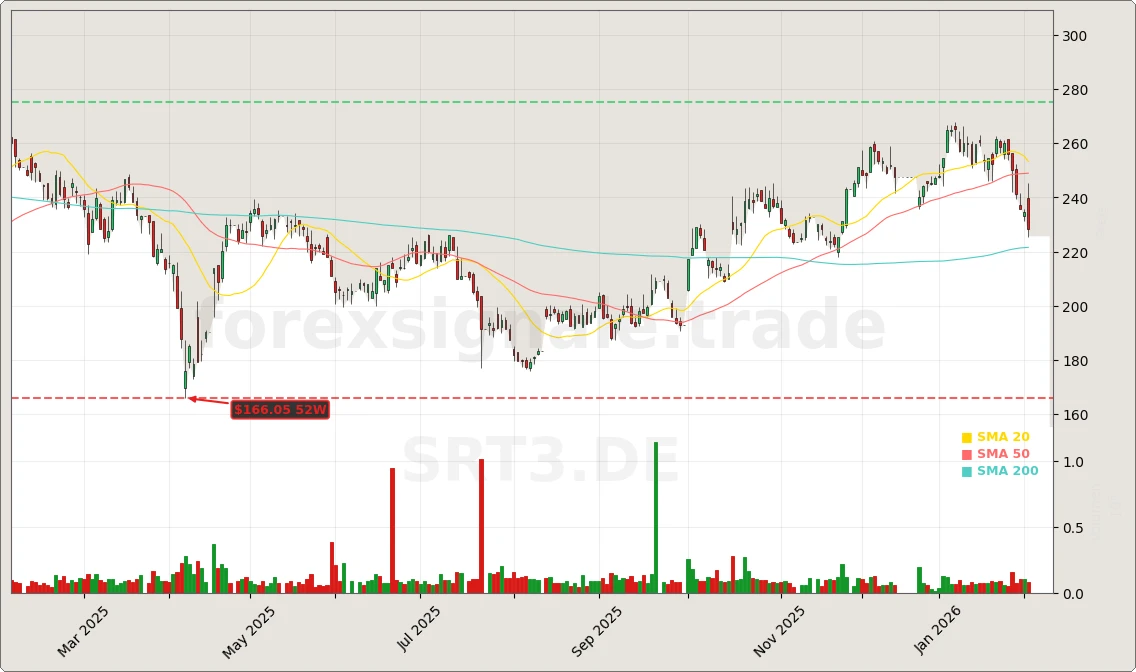Image resolution: width=1136 pixels, height=672 pixels.
Task: Click the 0.5 volume axis label
Action: 1072,528
